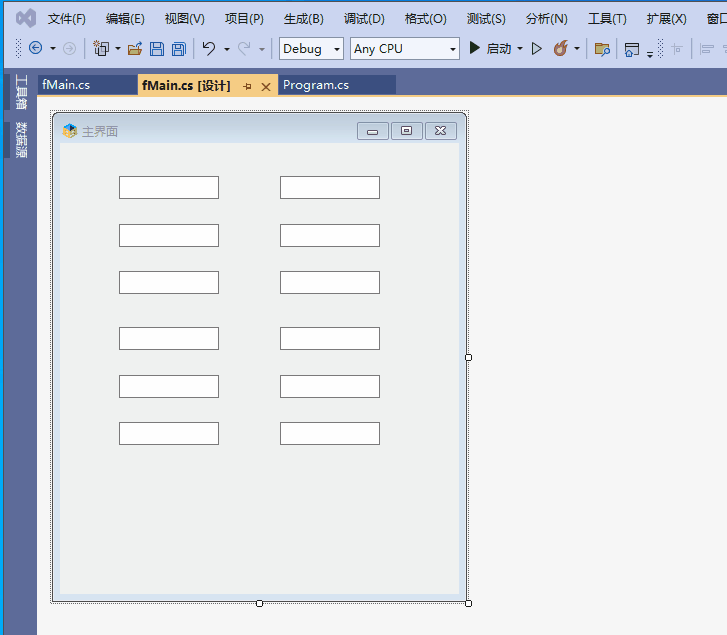
Task: Open the find in files folder icon
Action: (x=602, y=49)
